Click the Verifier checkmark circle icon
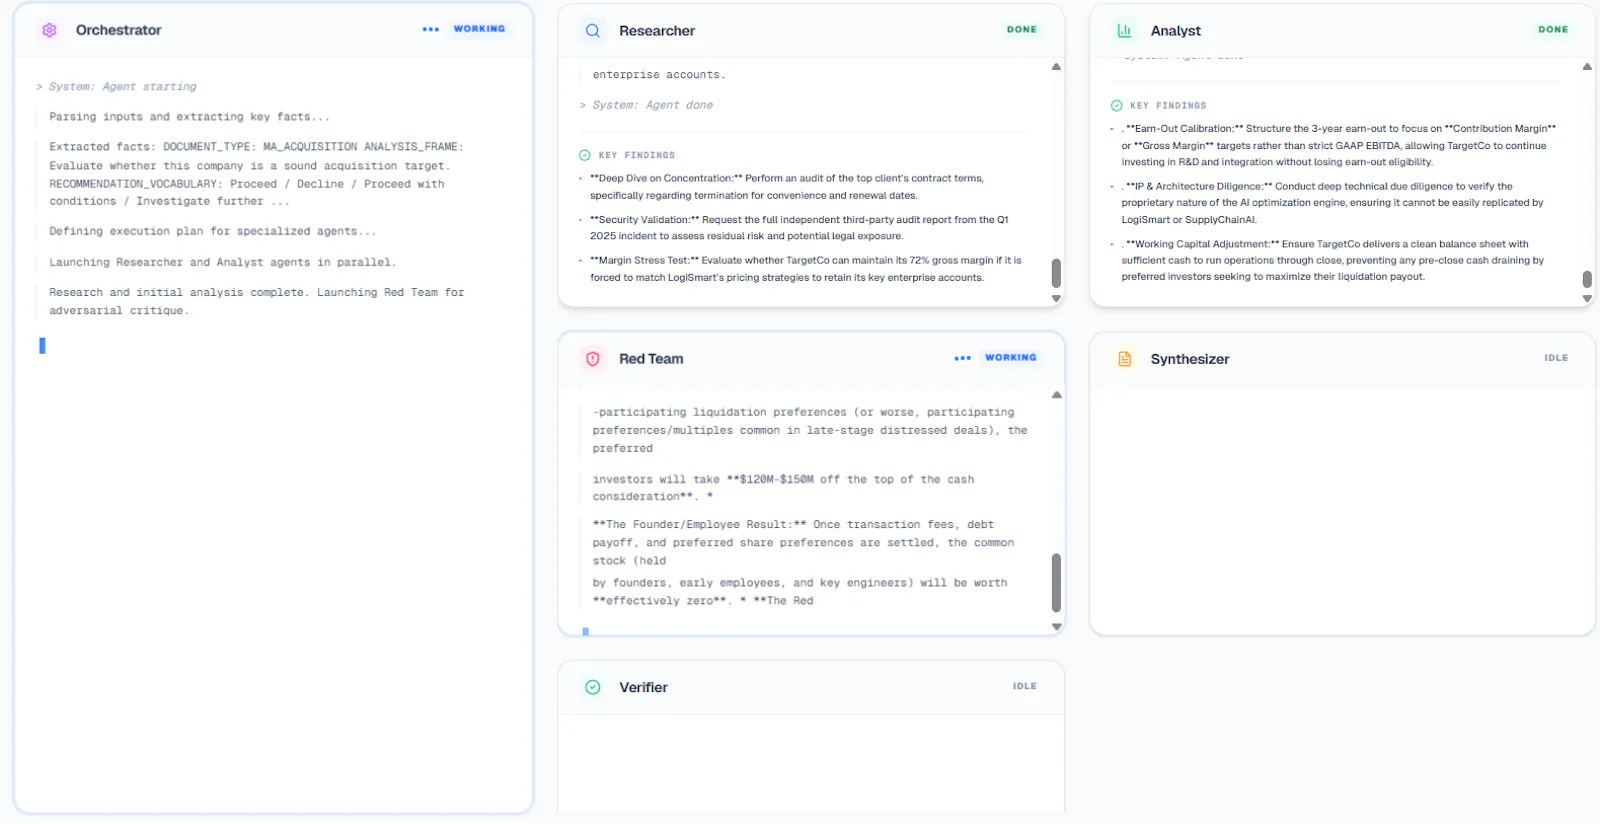Screen dimensions: 1600x824 point(593,687)
